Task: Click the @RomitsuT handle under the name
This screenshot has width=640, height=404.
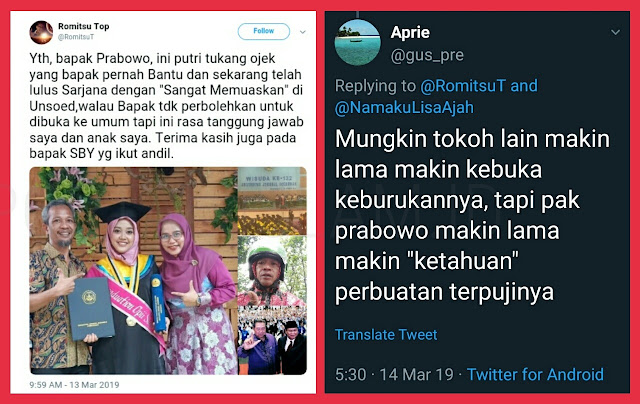Action: (76, 37)
